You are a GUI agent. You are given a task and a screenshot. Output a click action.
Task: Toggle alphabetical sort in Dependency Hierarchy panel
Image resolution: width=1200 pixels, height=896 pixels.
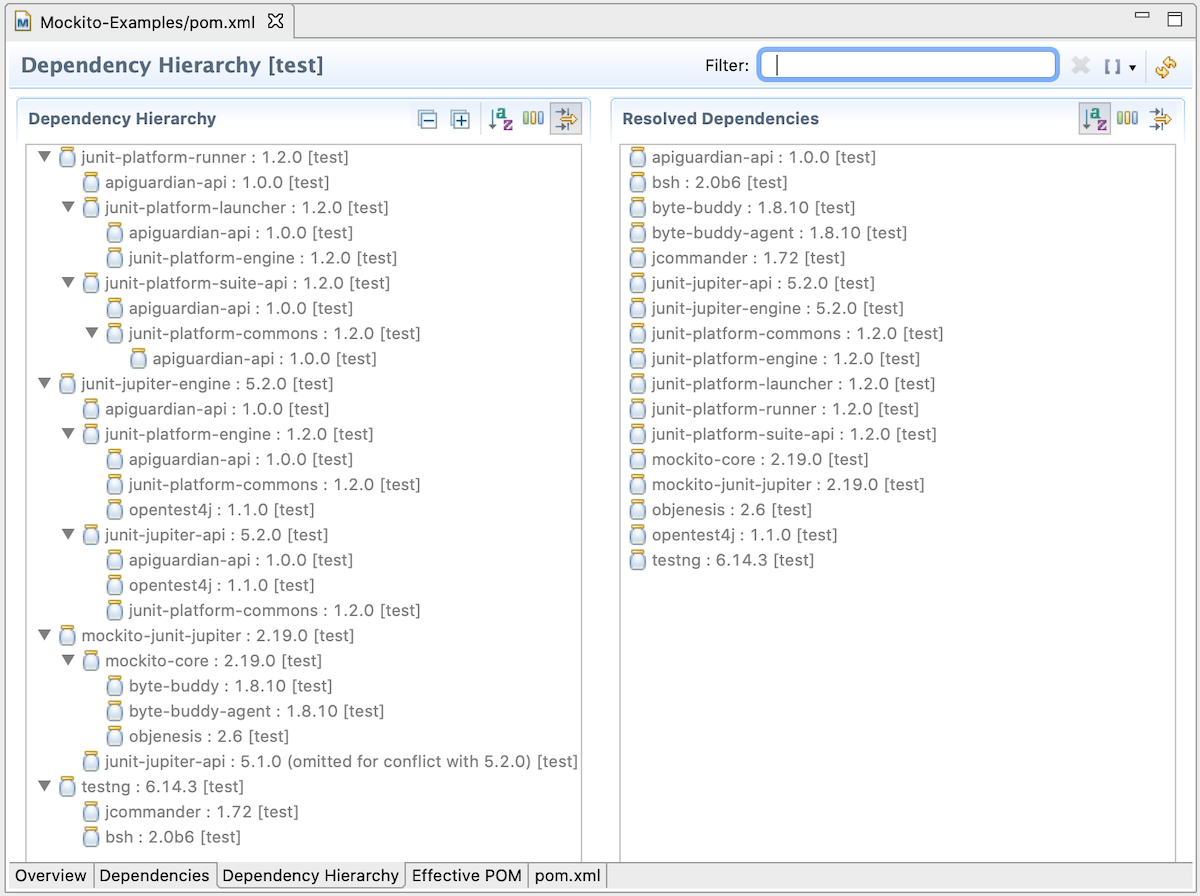501,119
